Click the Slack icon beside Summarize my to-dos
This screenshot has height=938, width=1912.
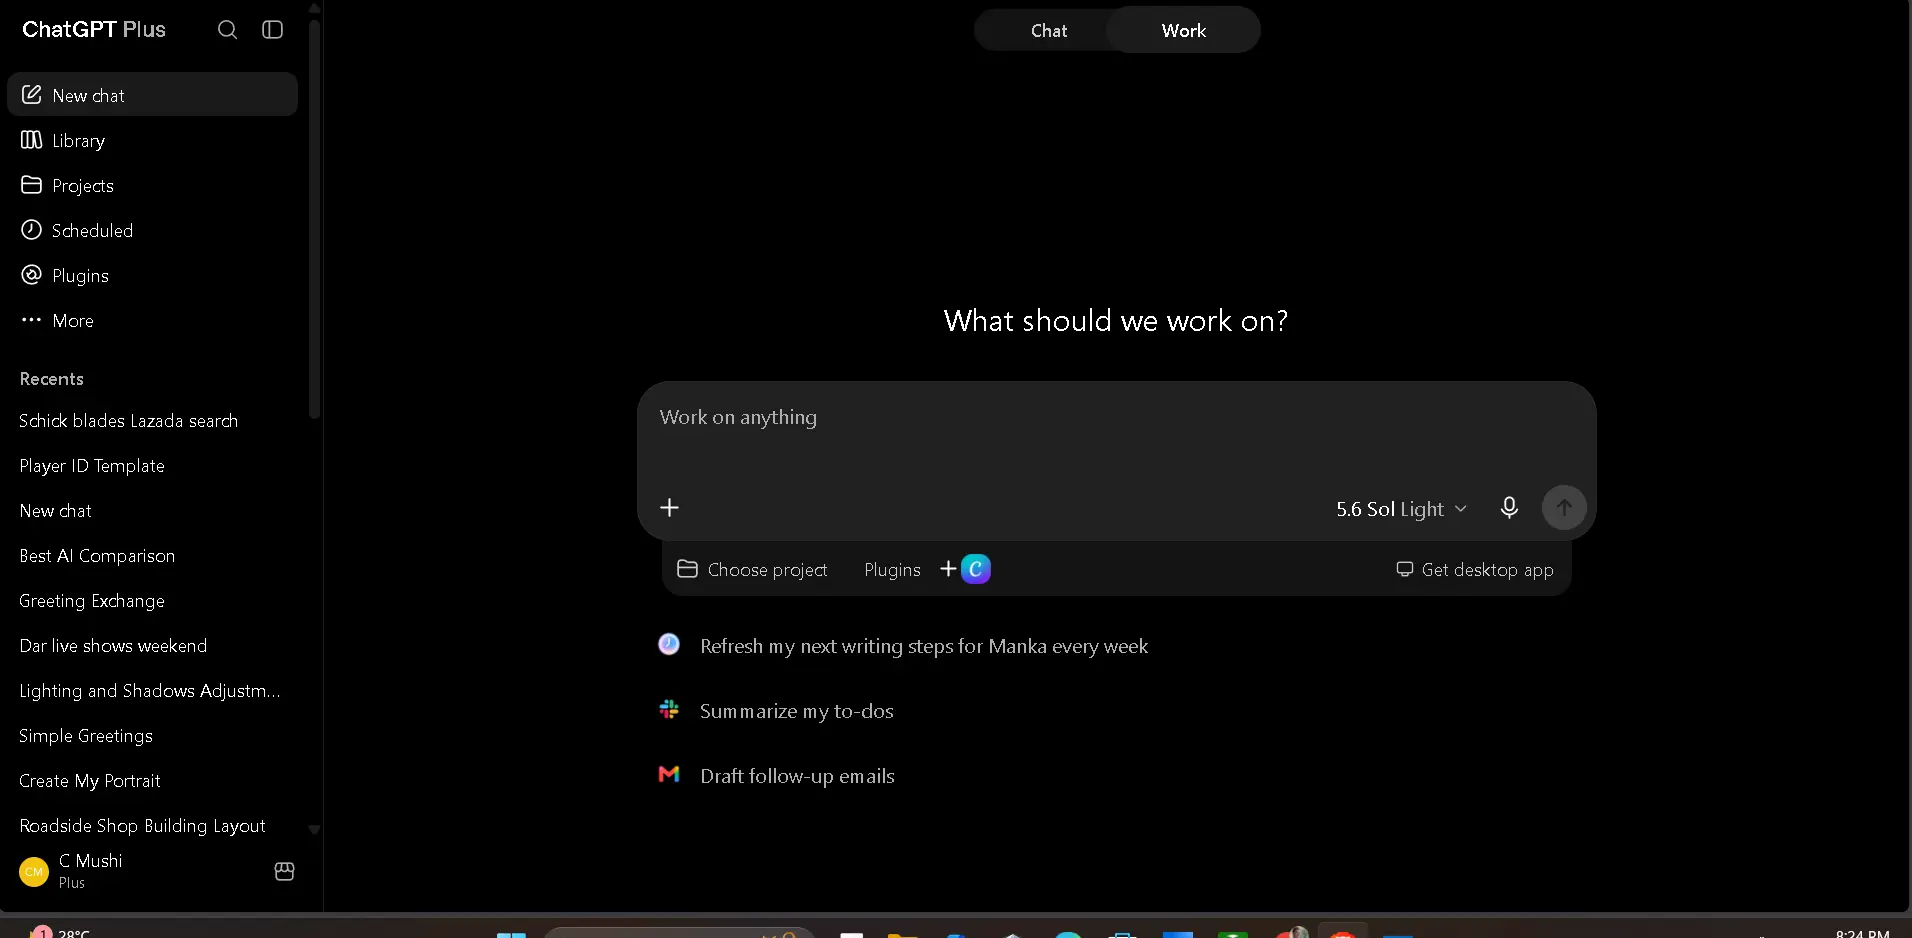tap(669, 710)
